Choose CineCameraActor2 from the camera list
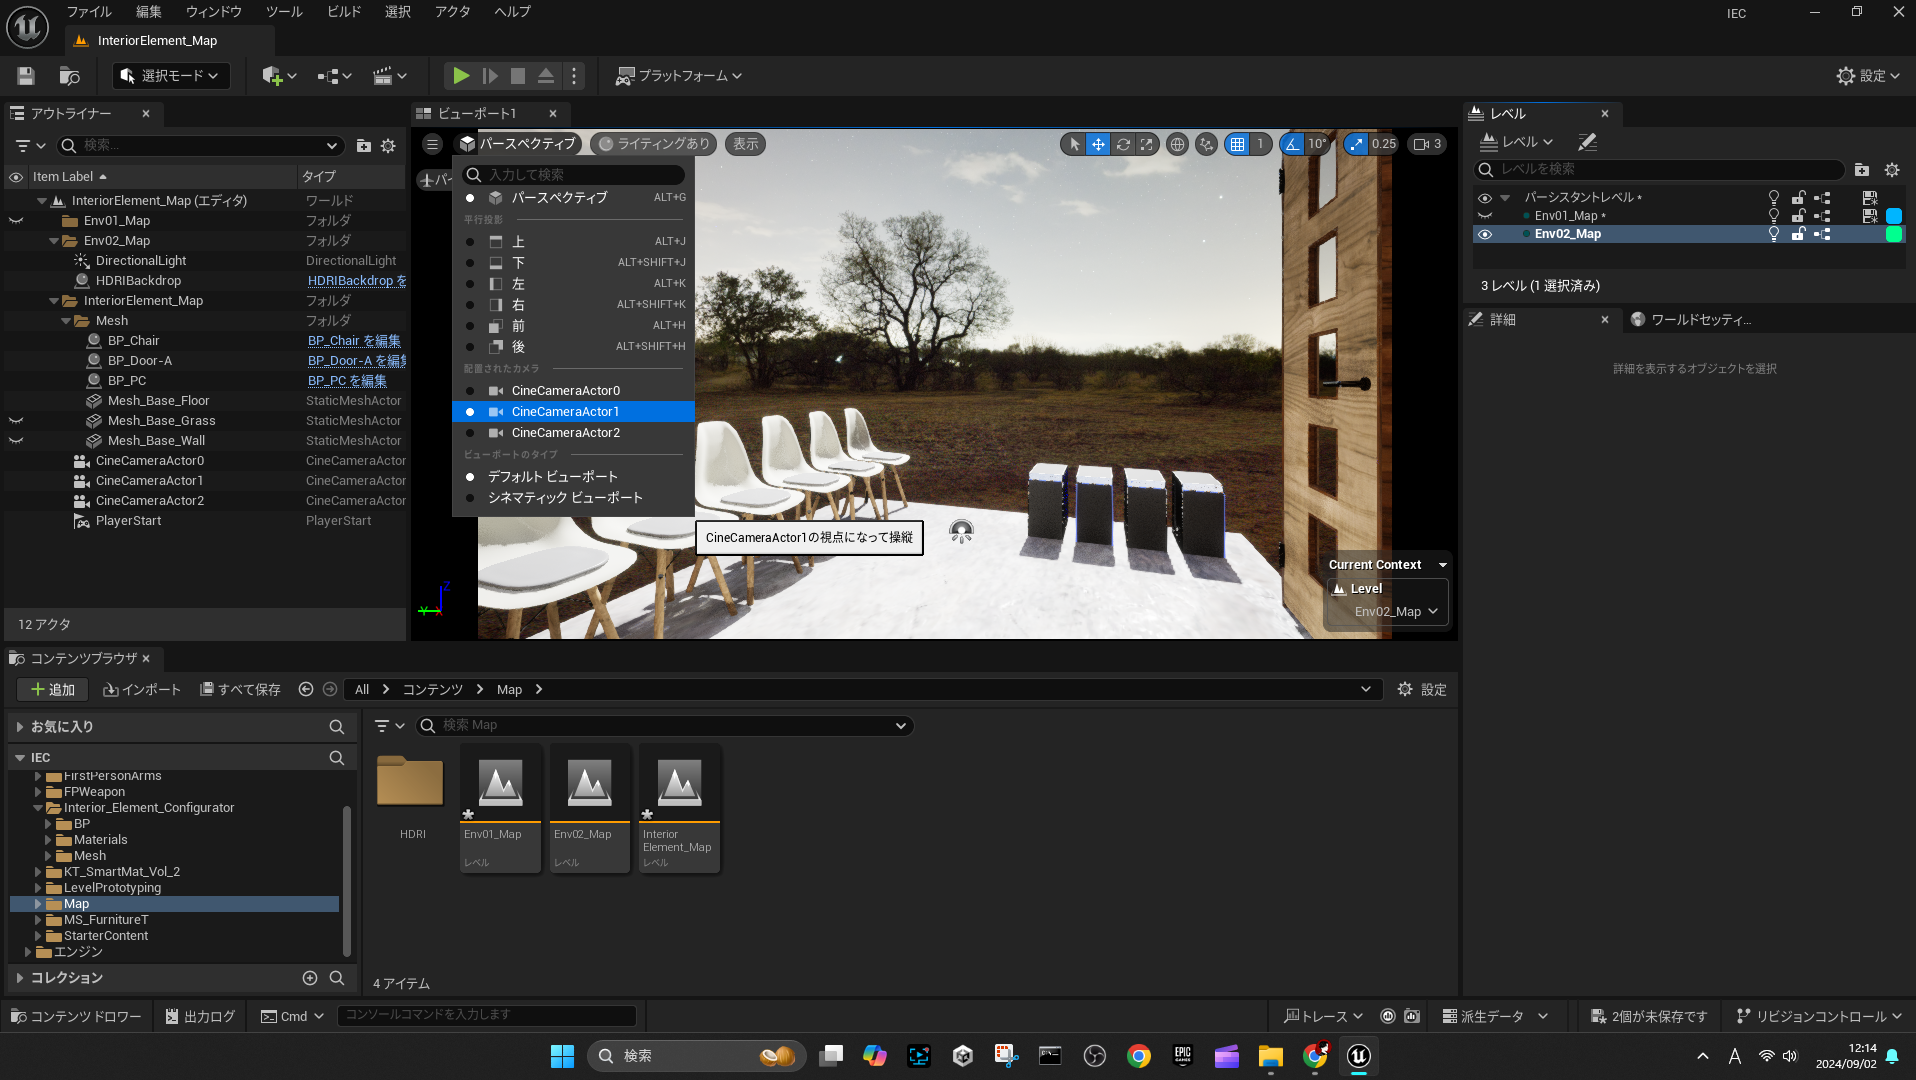Viewport: 1916px width, 1080px height. tap(565, 433)
